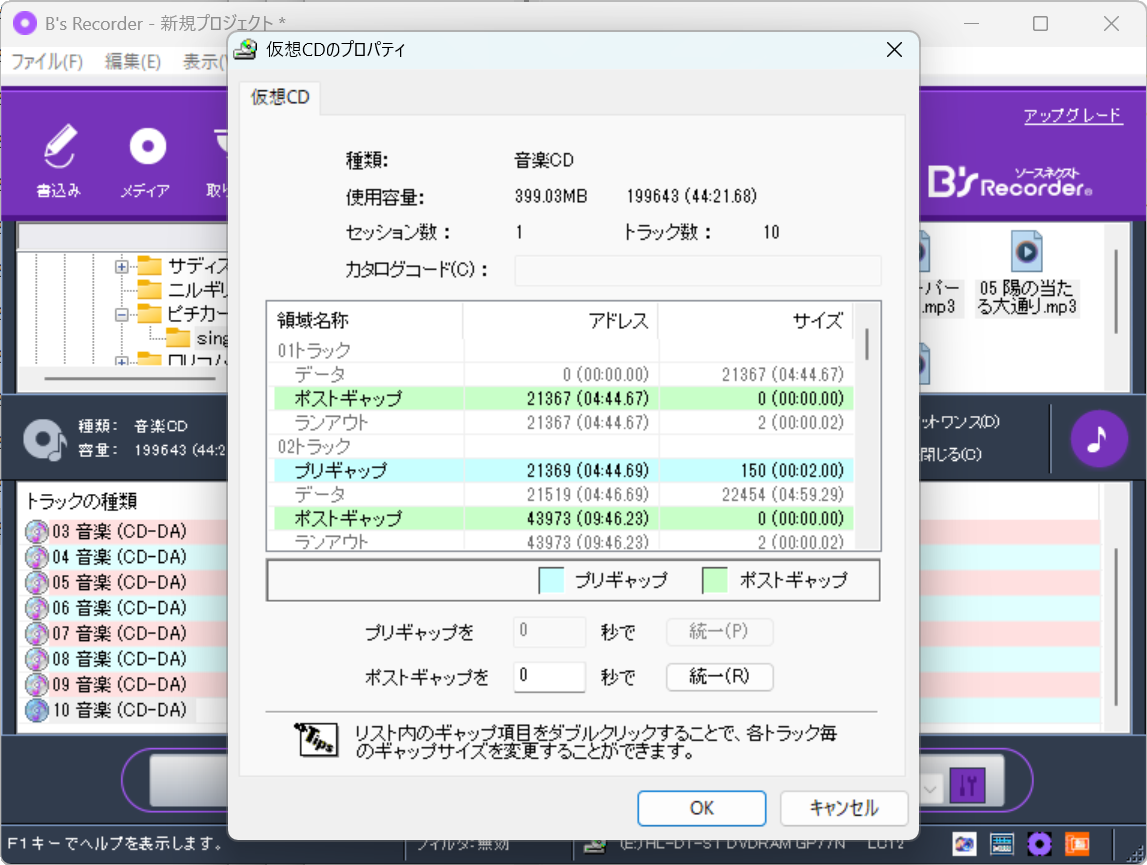Click the アドレス column header

[560, 321]
